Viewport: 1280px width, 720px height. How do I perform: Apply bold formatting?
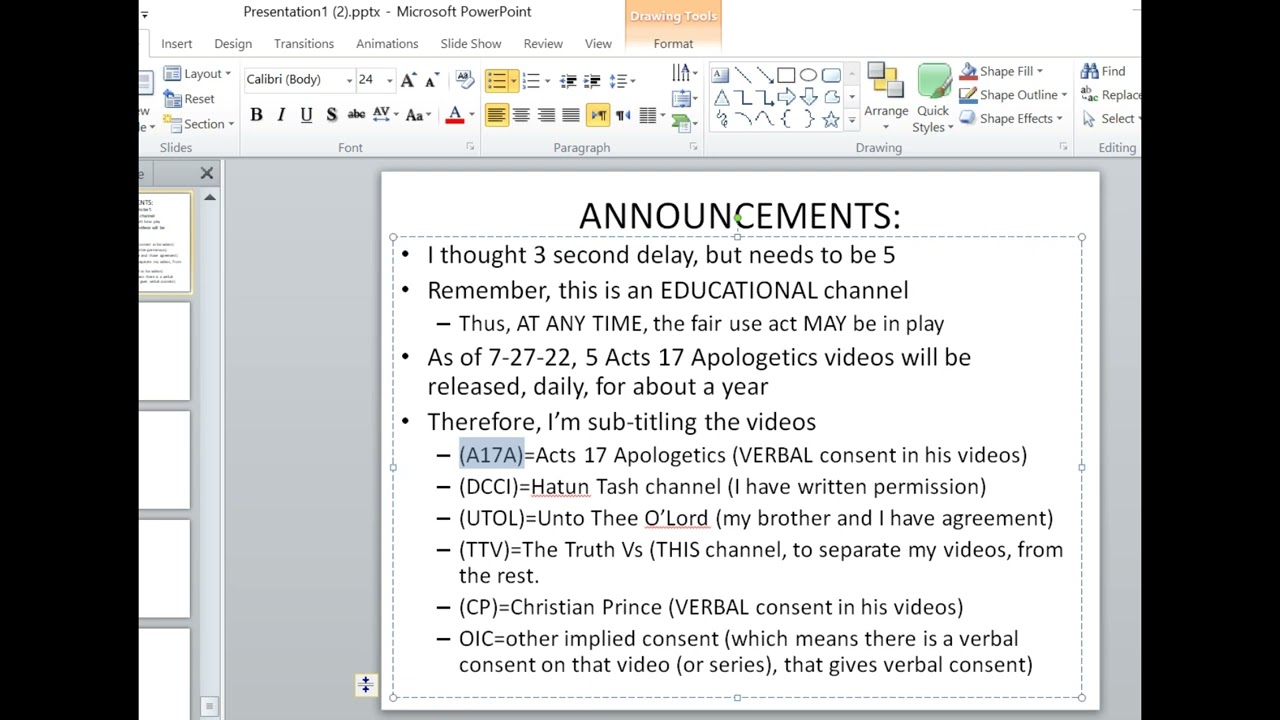point(256,115)
